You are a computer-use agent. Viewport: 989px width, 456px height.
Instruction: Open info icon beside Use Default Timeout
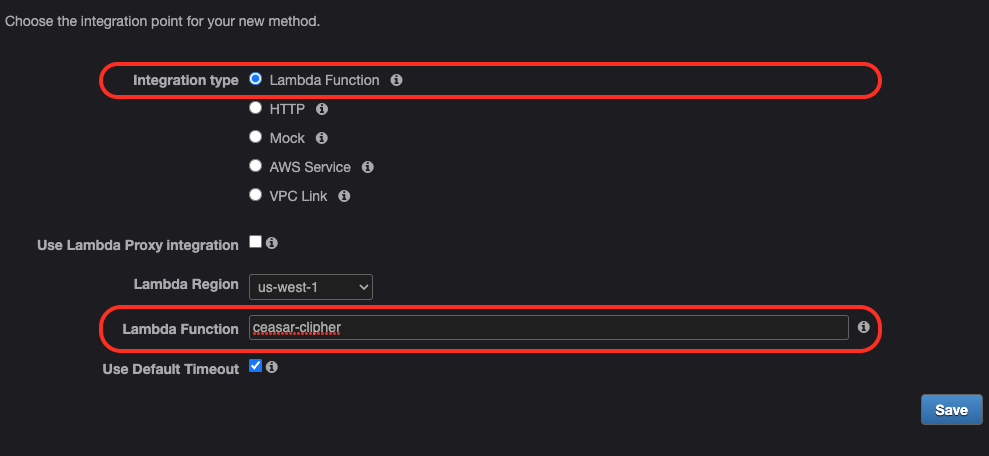(x=272, y=366)
